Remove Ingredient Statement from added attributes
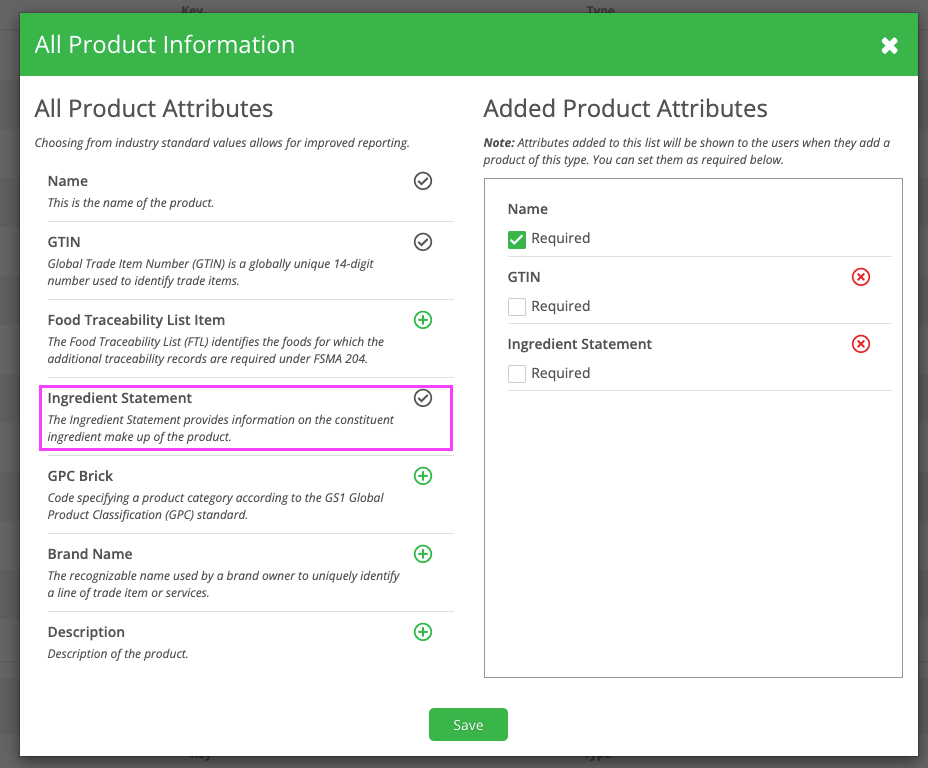 point(861,344)
